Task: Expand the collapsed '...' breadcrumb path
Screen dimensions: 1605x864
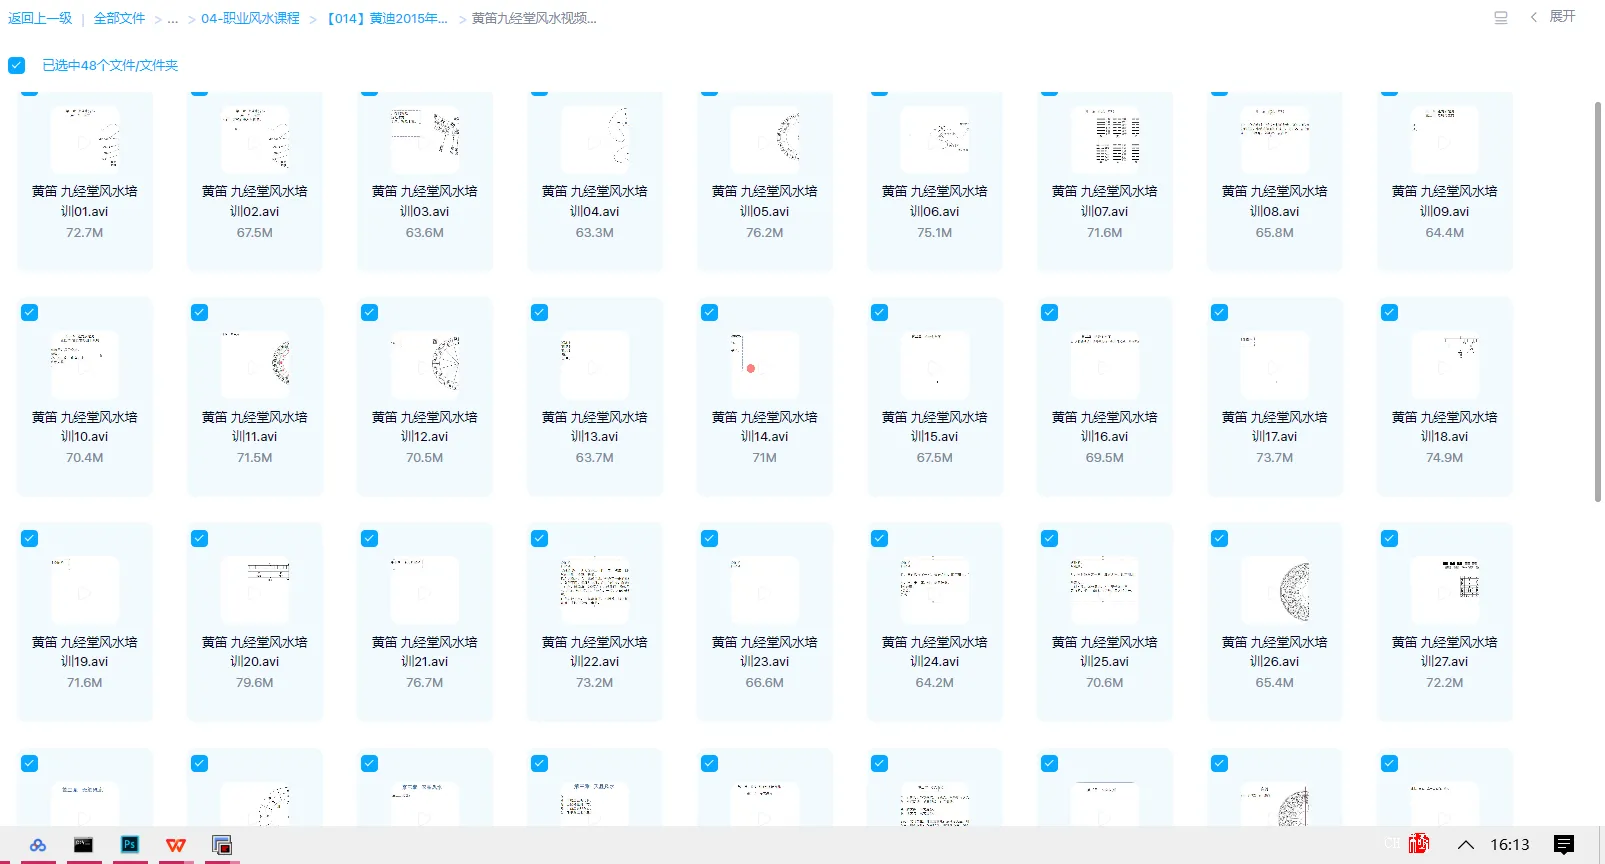Action: 173,19
